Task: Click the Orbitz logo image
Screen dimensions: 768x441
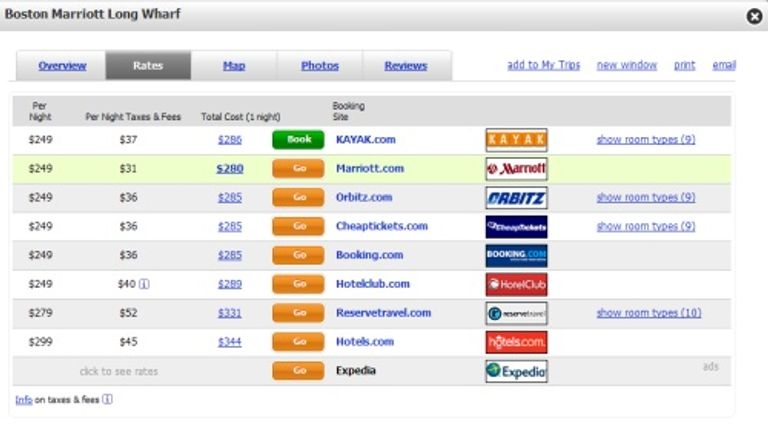Action: point(516,197)
